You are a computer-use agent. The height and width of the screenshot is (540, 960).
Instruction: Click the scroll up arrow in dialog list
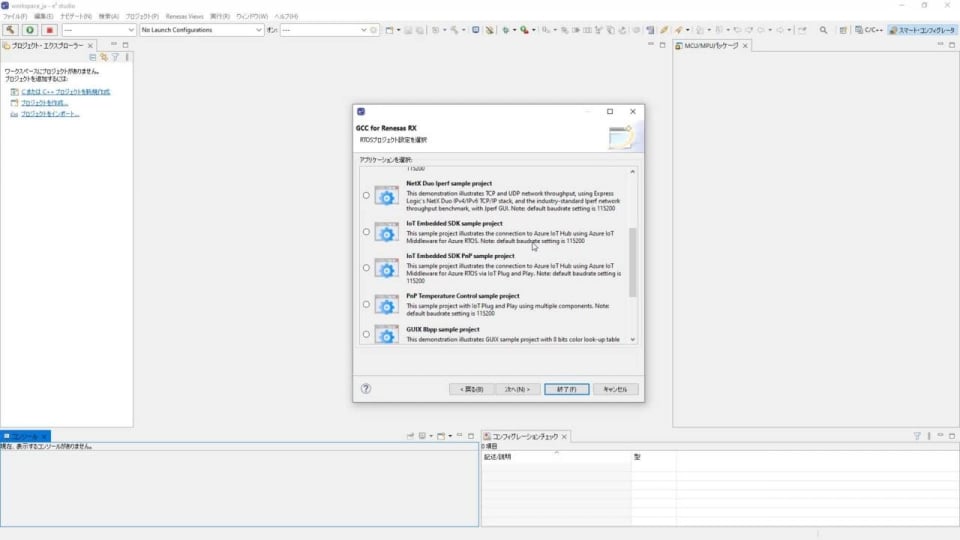point(632,172)
